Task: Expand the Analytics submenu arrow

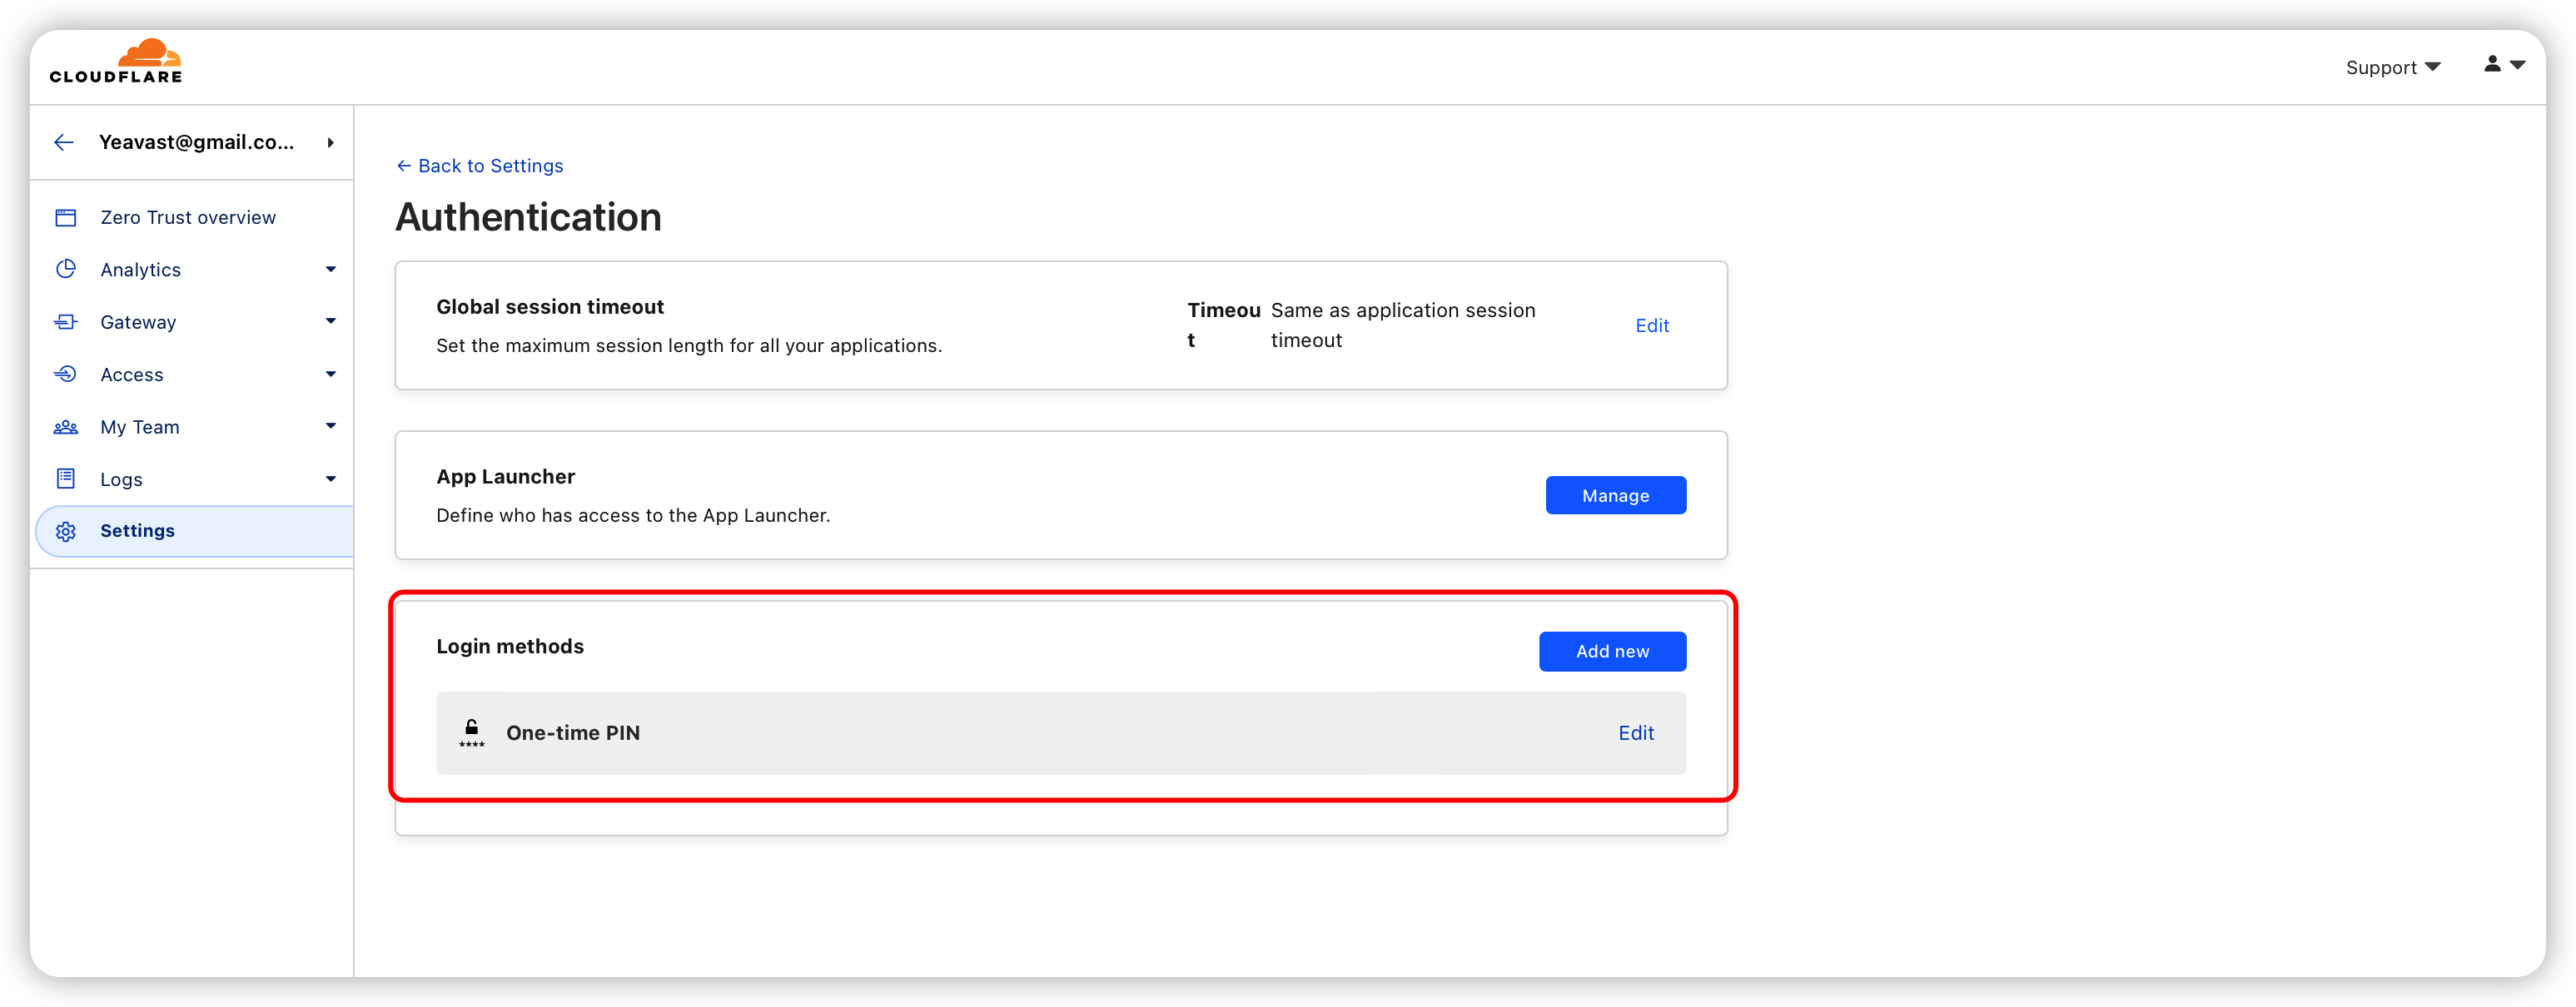Action: click(331, 269)
